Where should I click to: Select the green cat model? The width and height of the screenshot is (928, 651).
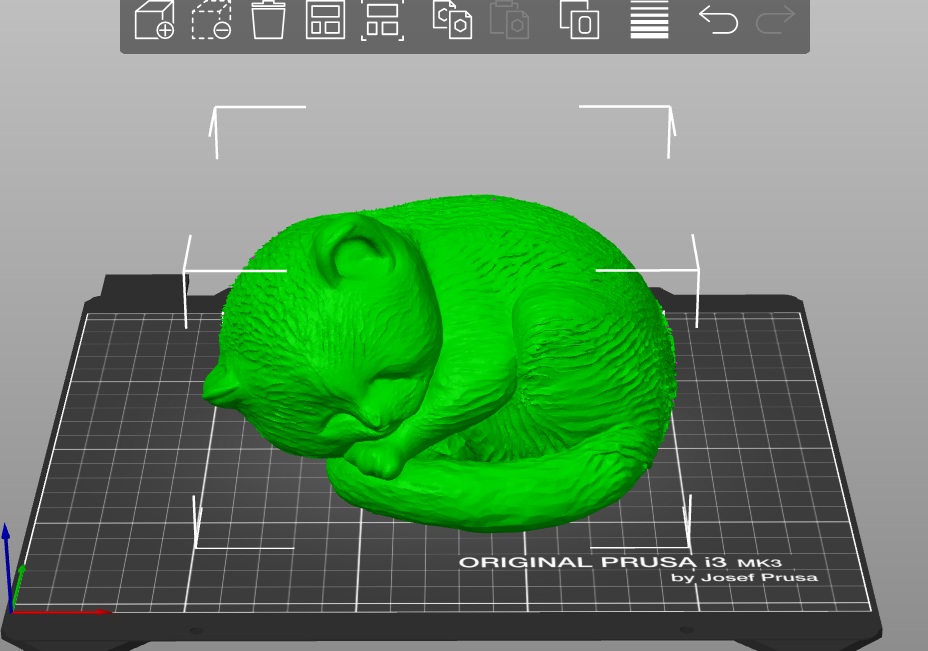[439, 362]
